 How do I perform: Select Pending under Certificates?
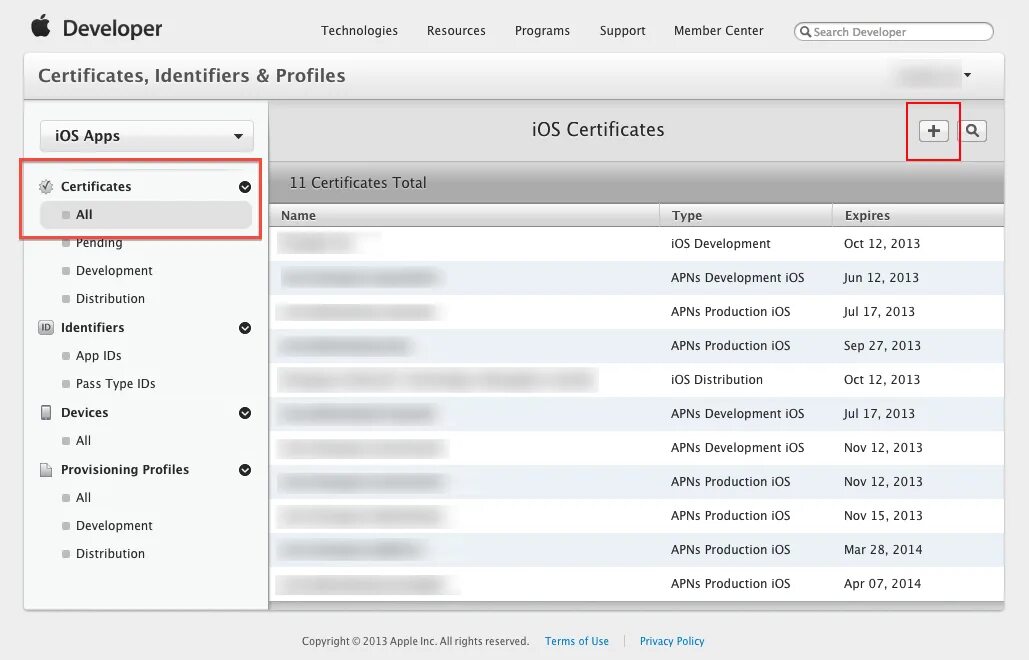98,243
